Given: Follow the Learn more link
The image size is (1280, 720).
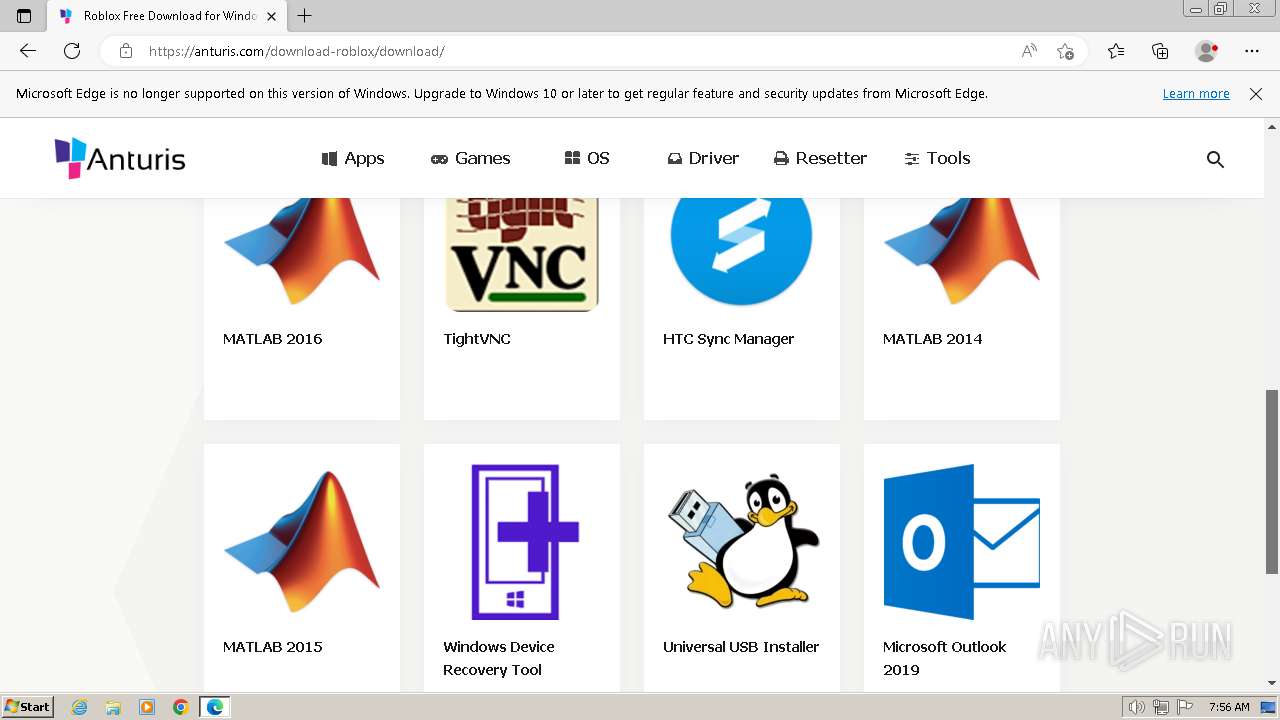Looking at the screenshot, I should click(1196, 94).
